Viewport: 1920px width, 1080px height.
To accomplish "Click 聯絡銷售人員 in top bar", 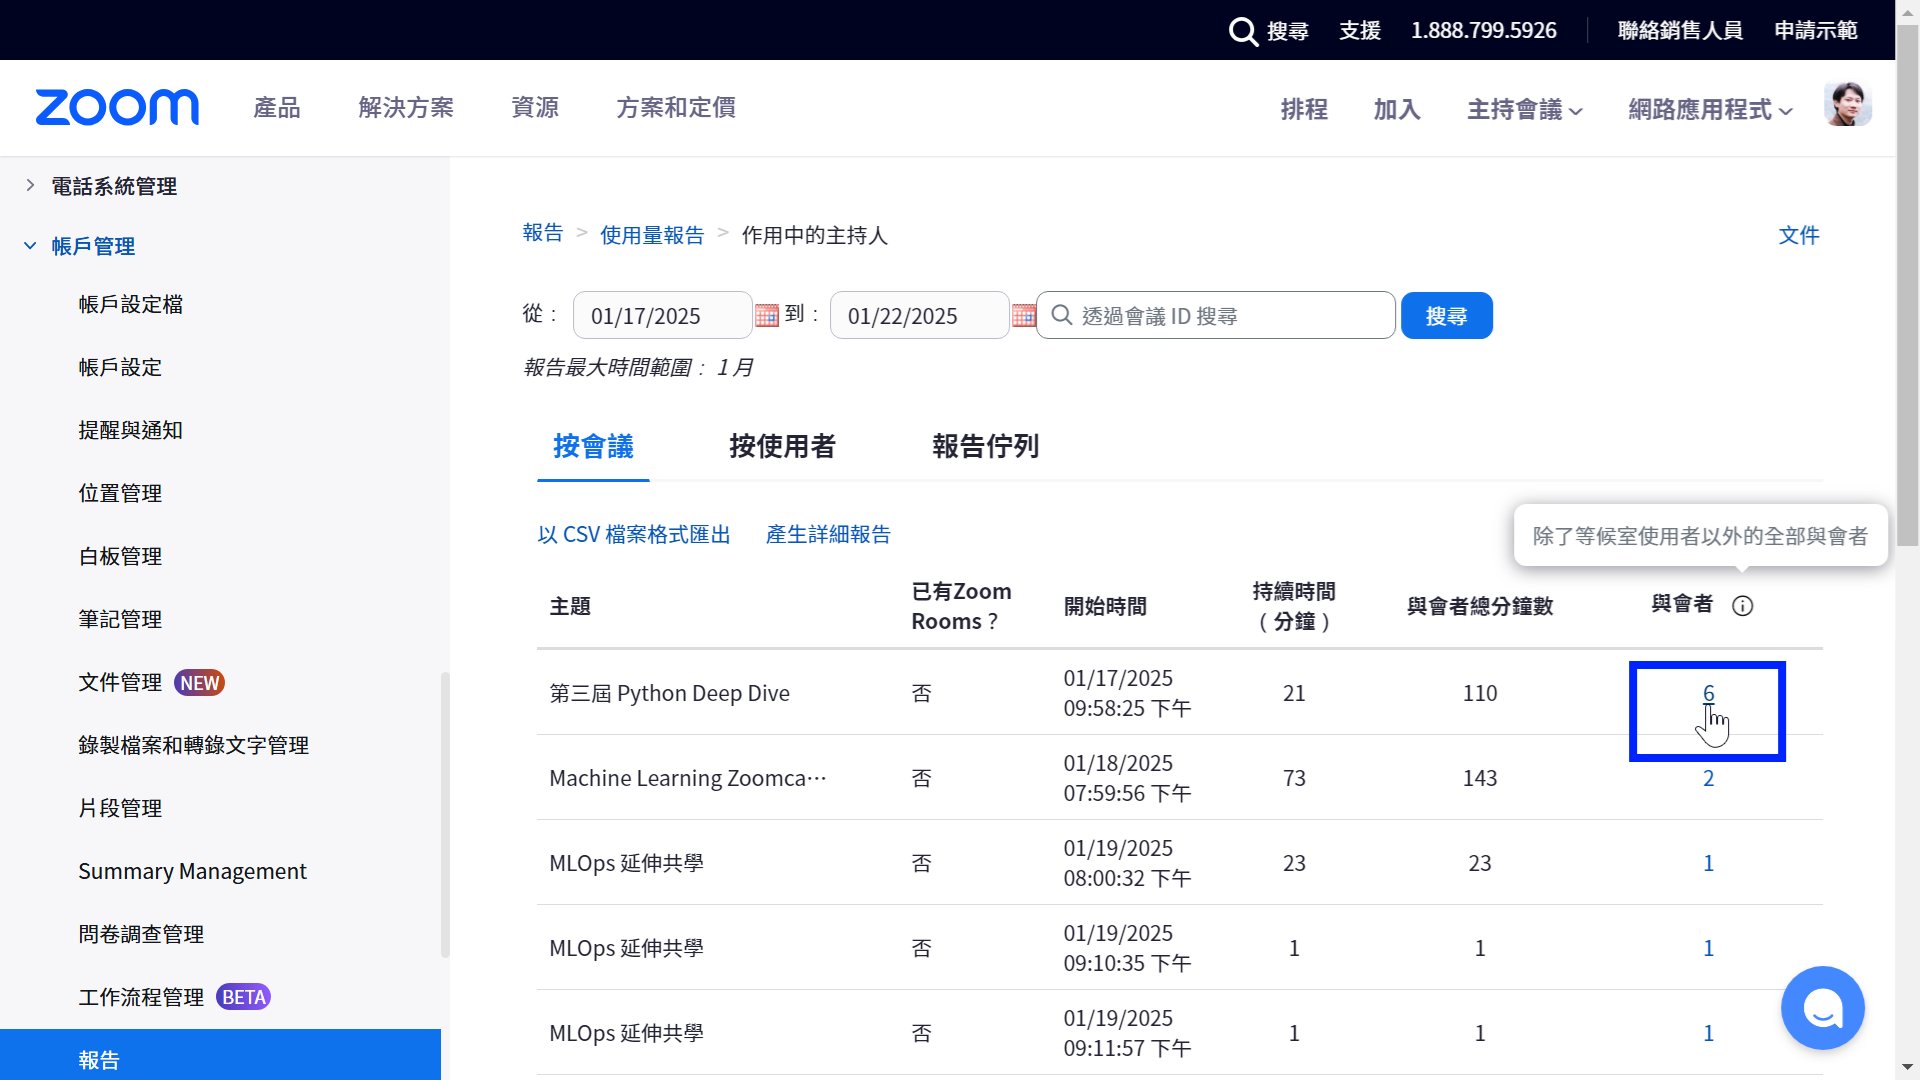I will [x=1680, y=31].
